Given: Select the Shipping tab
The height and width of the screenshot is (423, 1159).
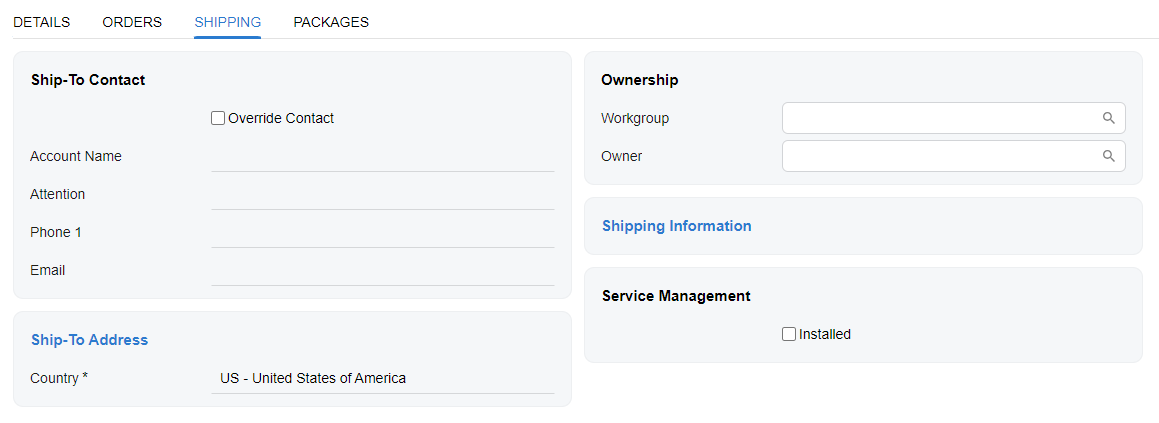Looking at the screenshot, I should [x=228, y=22].
